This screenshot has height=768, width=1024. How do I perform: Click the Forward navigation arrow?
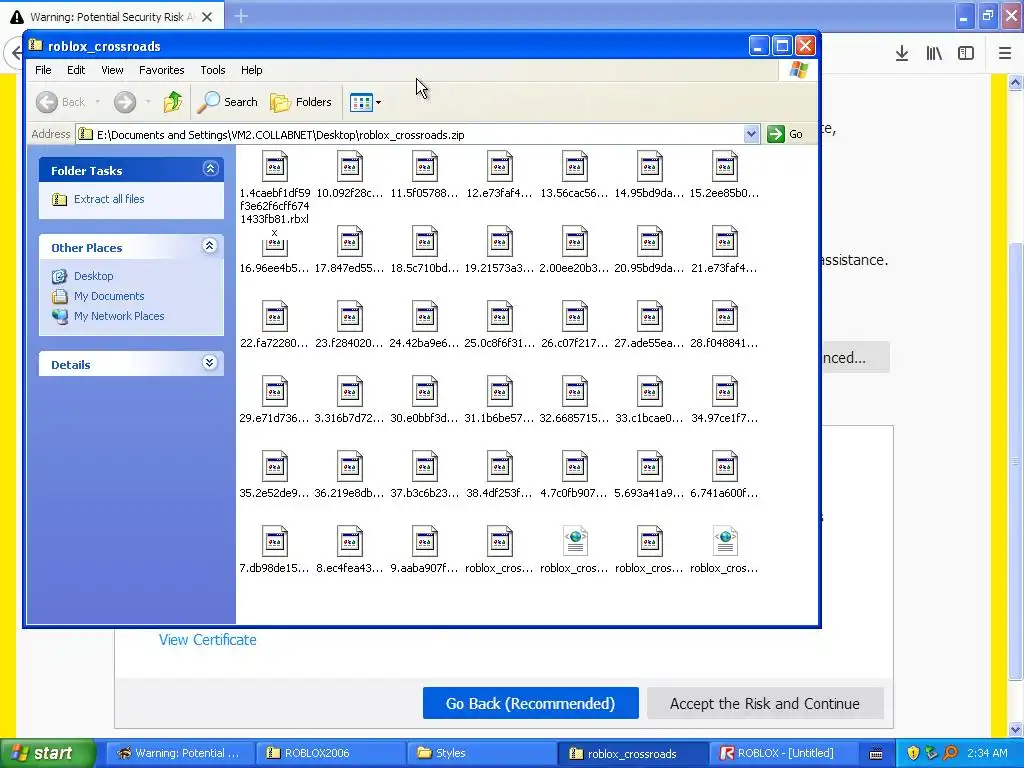point(125,102)
